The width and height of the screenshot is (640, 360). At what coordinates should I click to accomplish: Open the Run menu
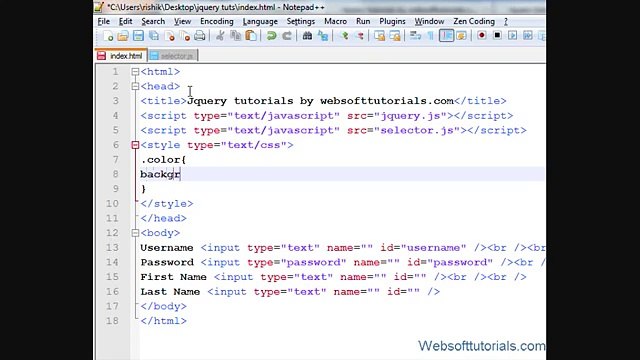tap(363, 21)
